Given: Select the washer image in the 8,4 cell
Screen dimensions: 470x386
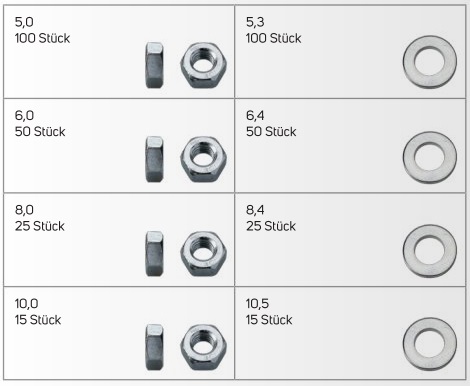Looking at the screenshot, I should [x=430, y=251].
